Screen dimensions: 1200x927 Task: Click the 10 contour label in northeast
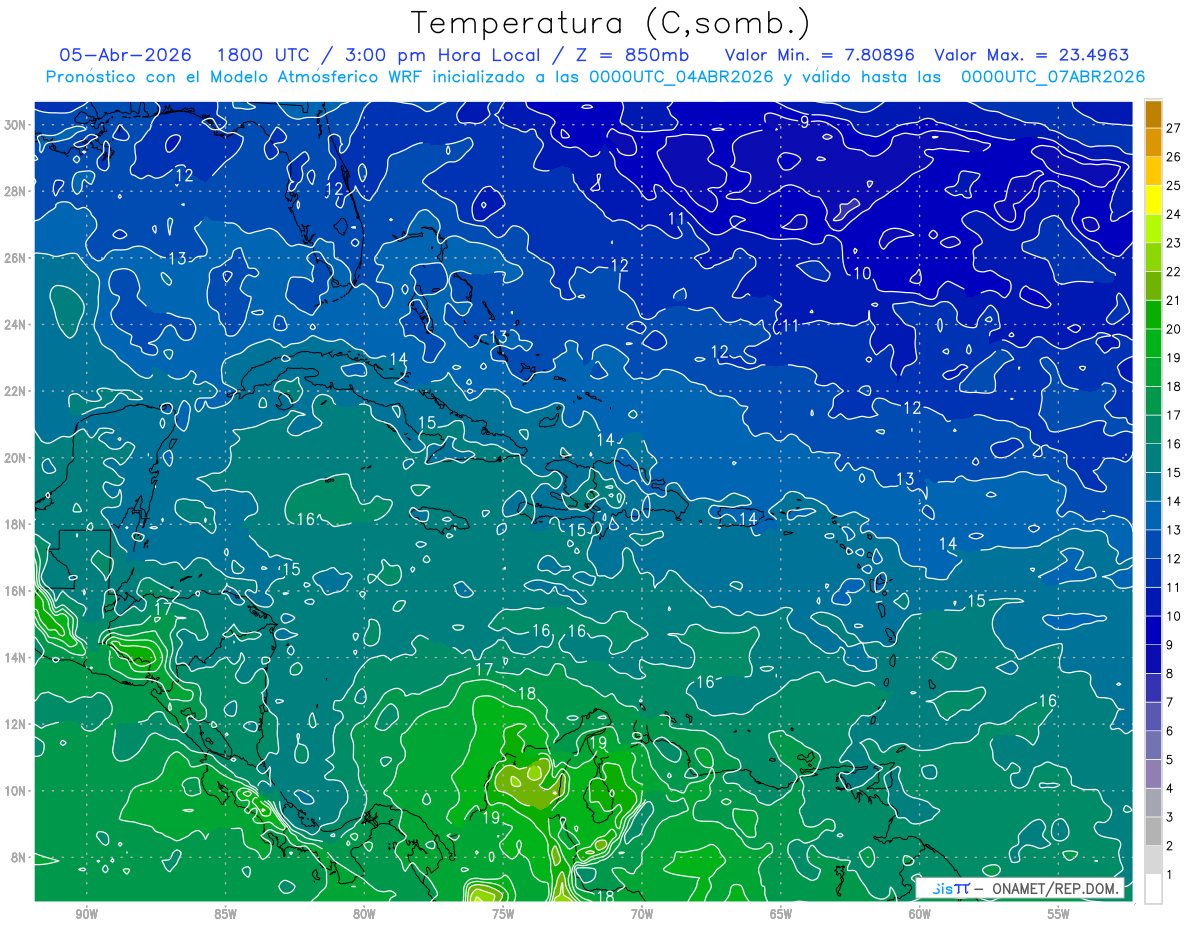click(x=861, y=273)
